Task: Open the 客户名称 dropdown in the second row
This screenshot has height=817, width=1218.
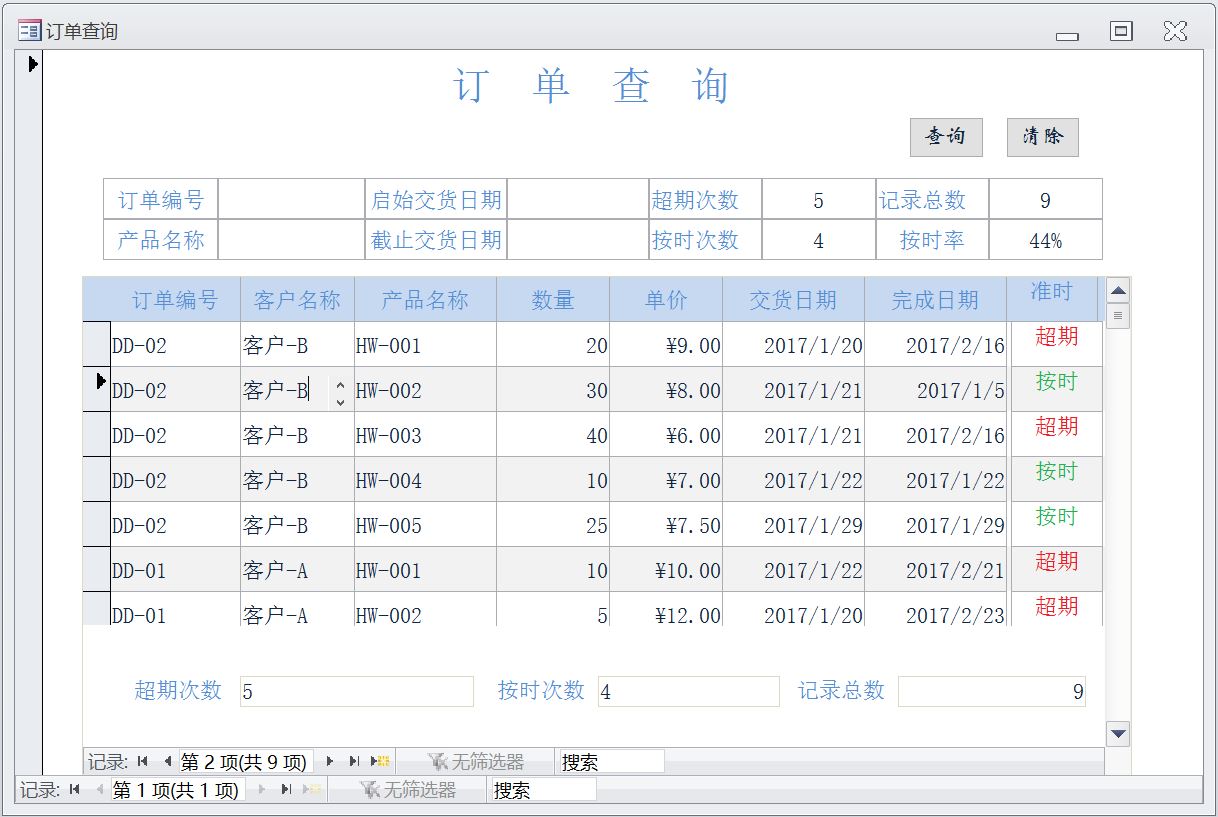Action: [x=340, y=391]
